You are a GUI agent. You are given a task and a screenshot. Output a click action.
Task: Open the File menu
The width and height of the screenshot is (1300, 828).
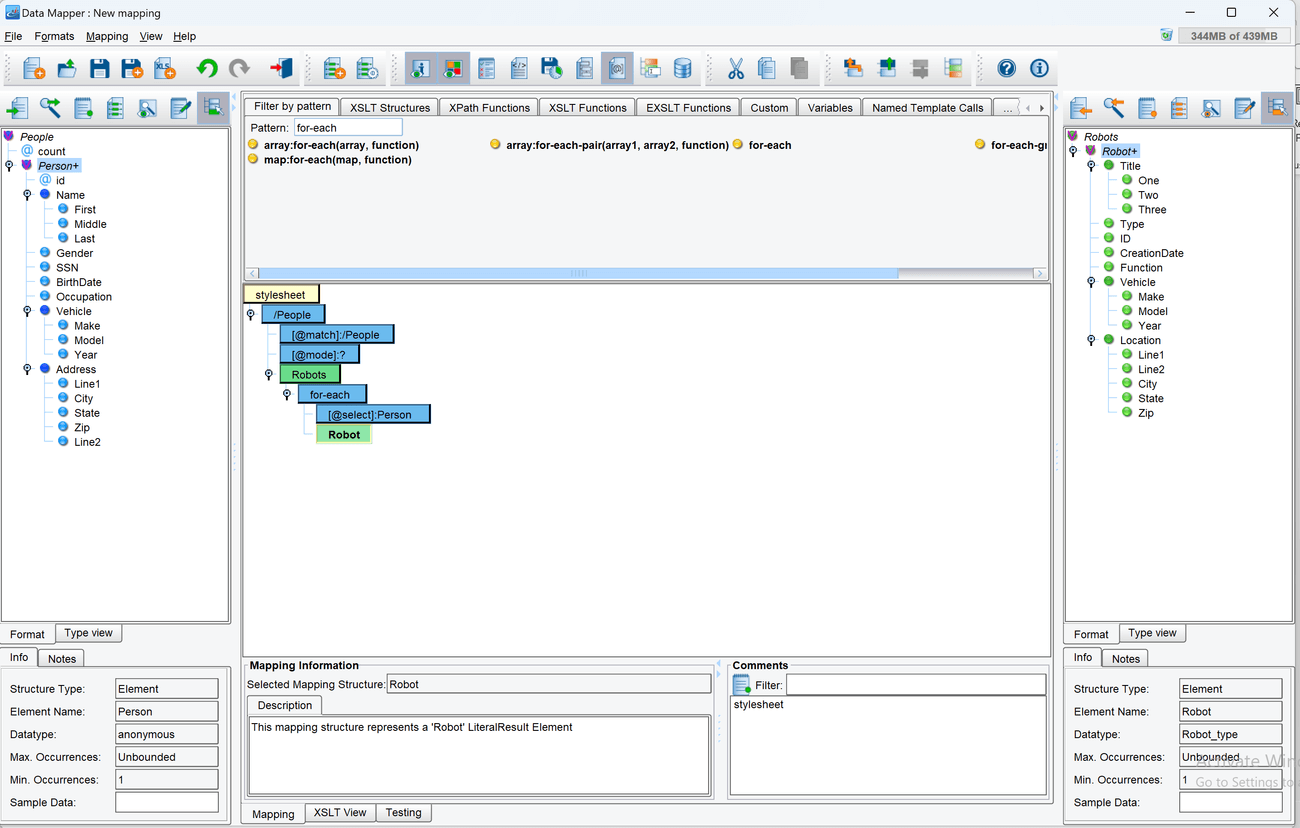coord(13,36)
